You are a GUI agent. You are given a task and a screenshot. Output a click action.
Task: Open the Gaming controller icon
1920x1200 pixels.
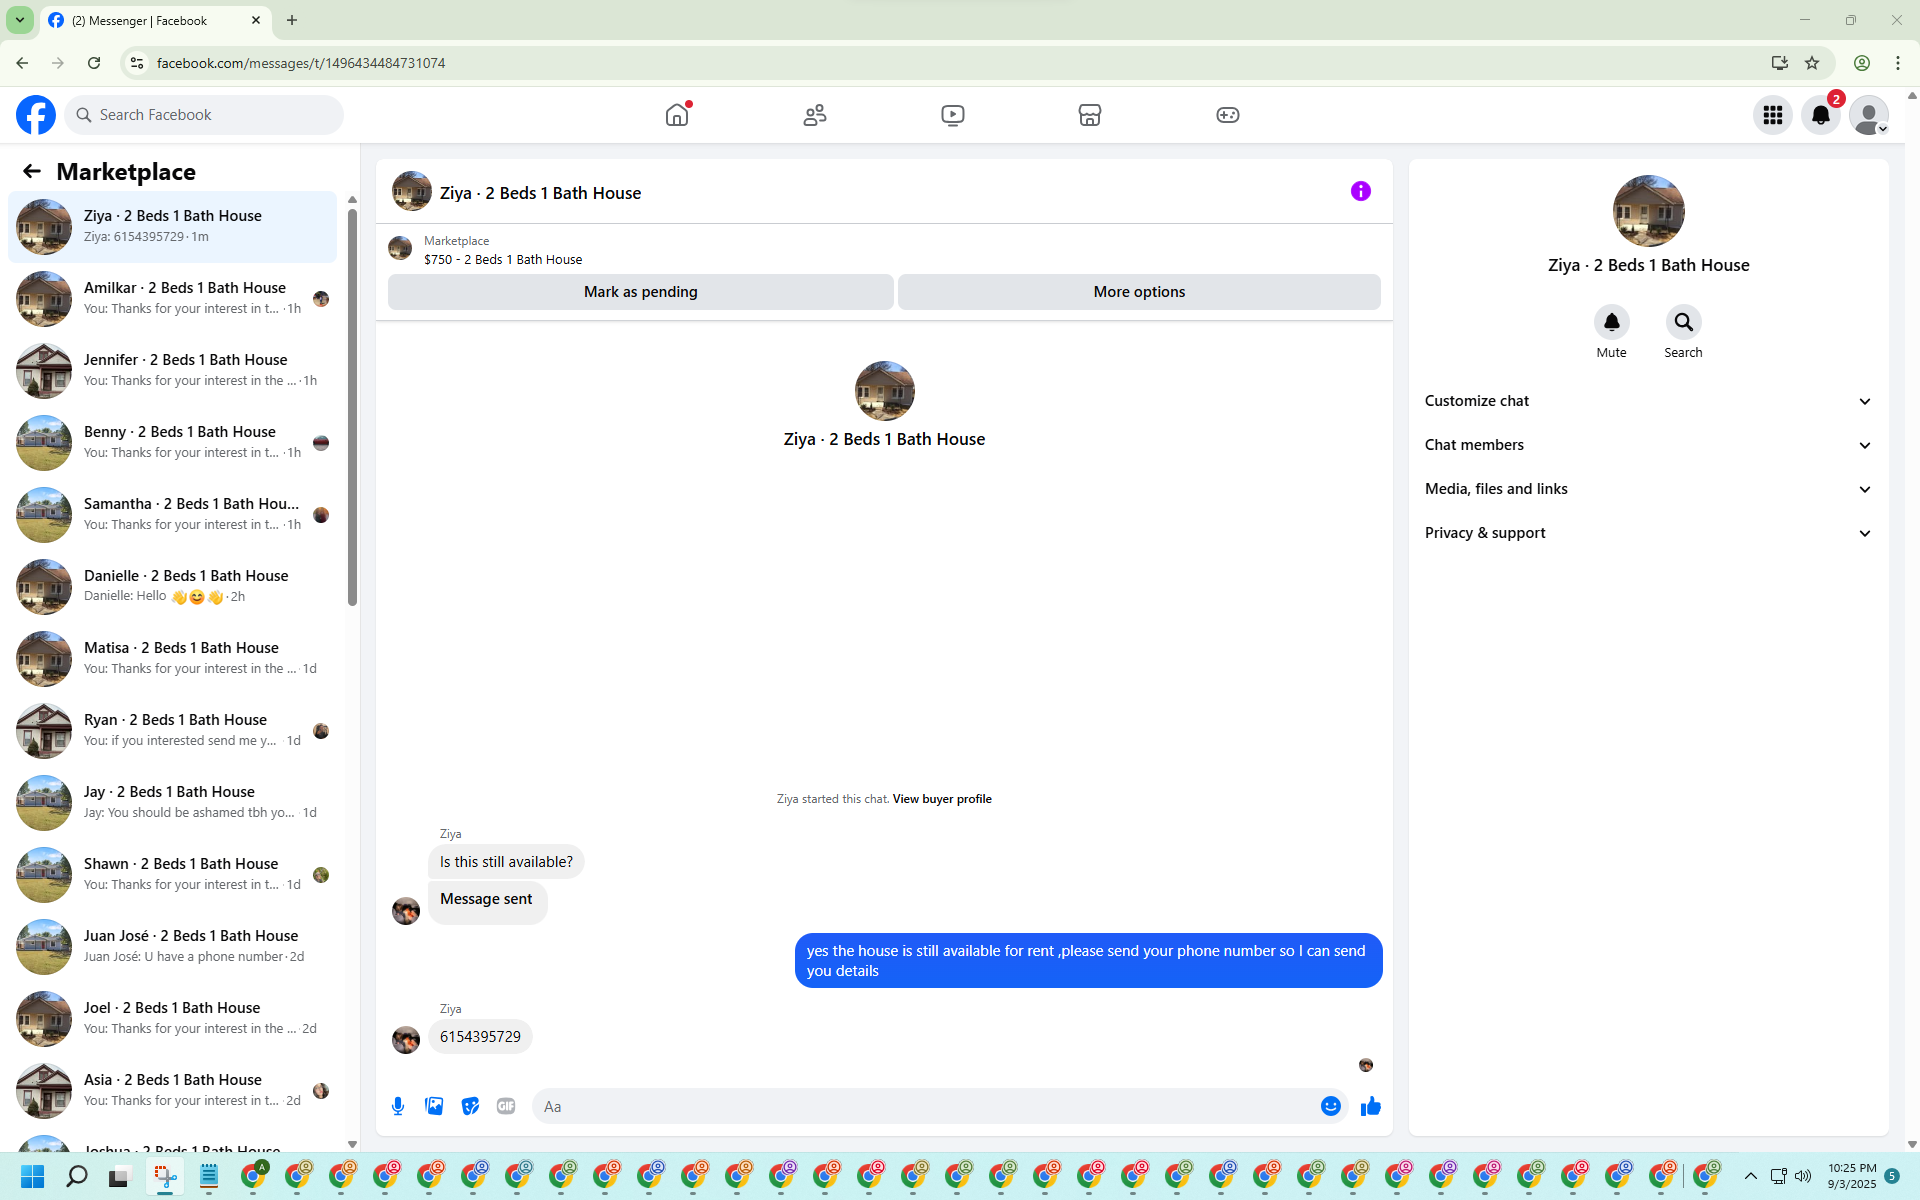[1228, 115]
